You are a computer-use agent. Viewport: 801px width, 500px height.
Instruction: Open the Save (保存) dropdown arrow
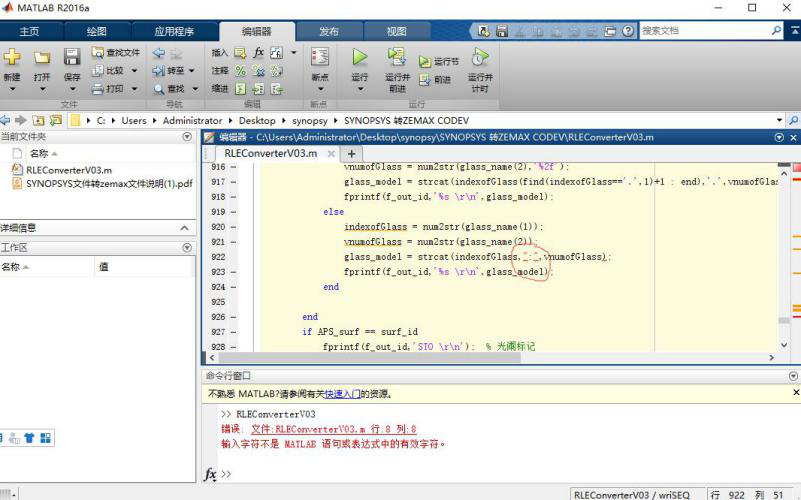tap(72, 89)
